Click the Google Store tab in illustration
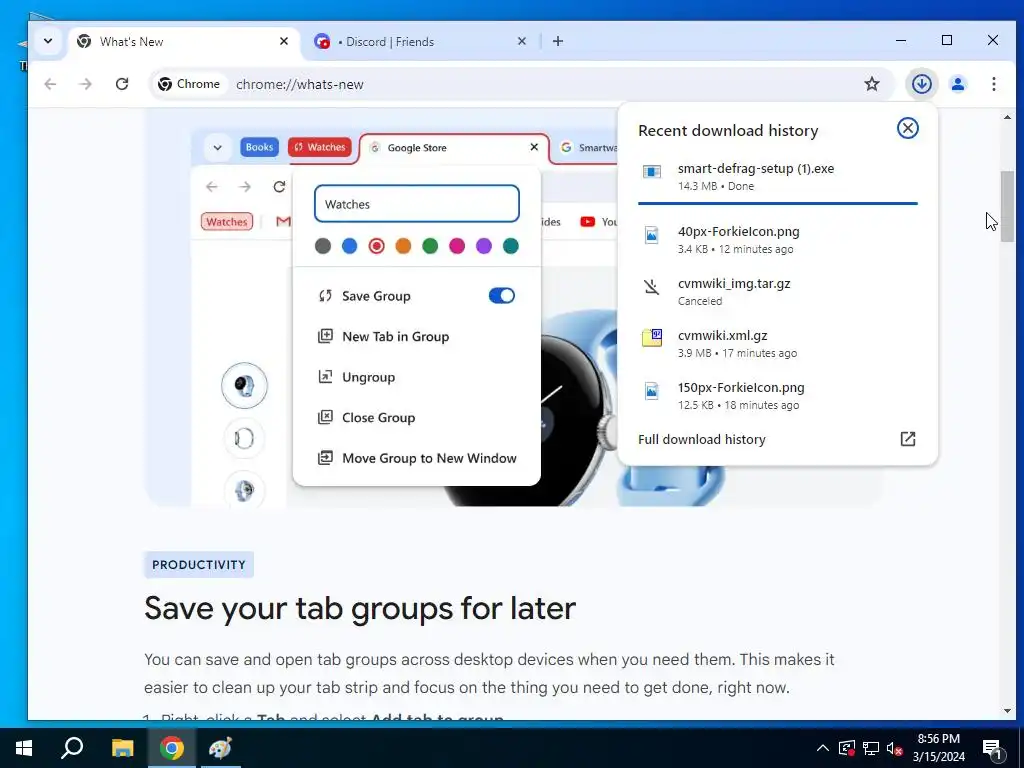The width and height of the screenshot is (1024, 768). click(x=454, y=148)
